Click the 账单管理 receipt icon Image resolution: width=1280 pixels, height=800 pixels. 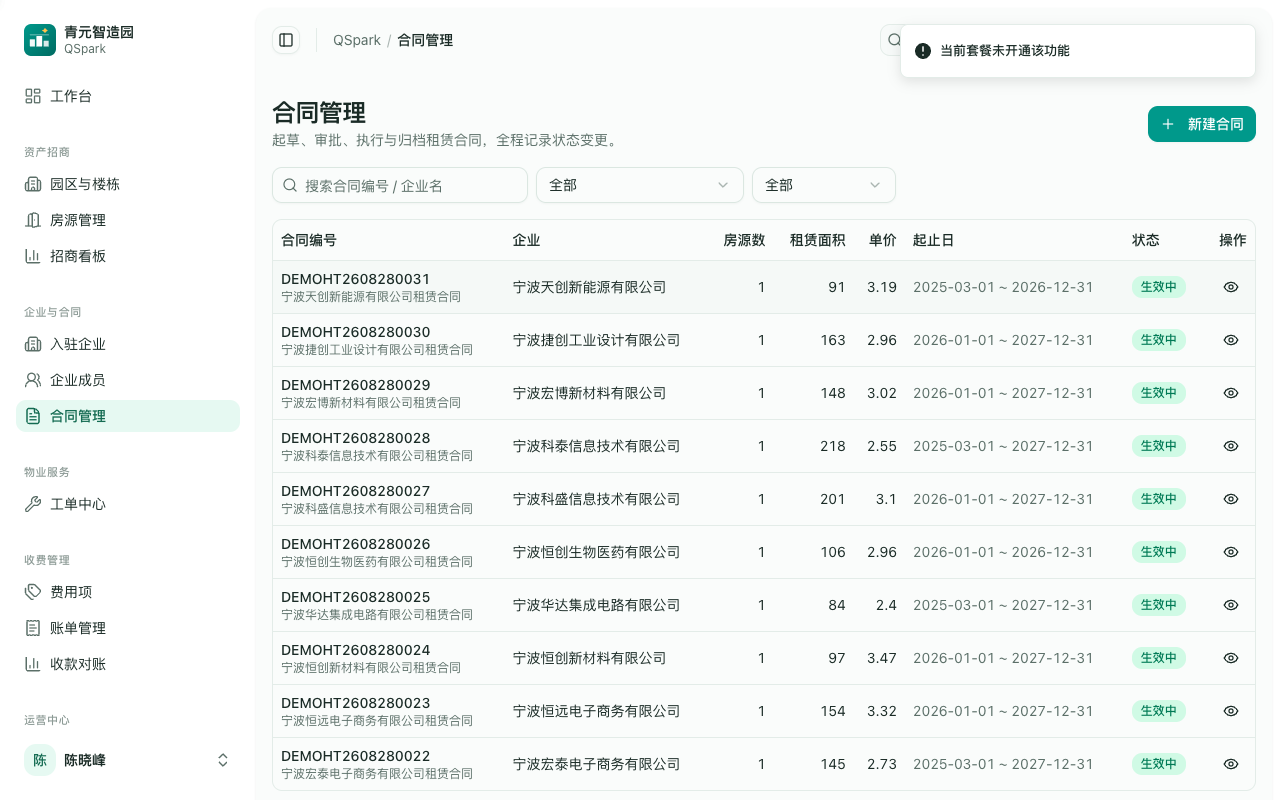click(x=33, y=628)
